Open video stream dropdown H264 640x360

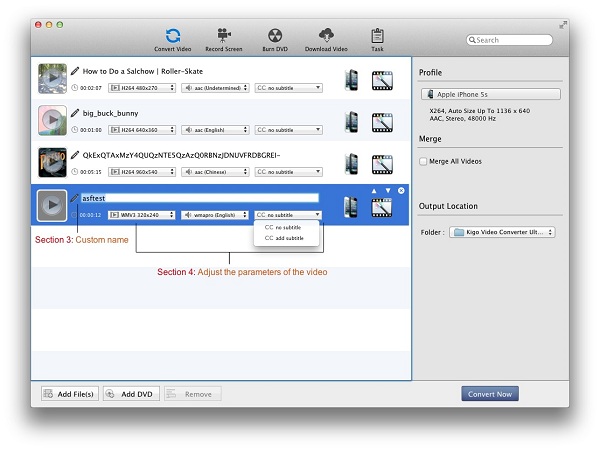coord(142,130)
